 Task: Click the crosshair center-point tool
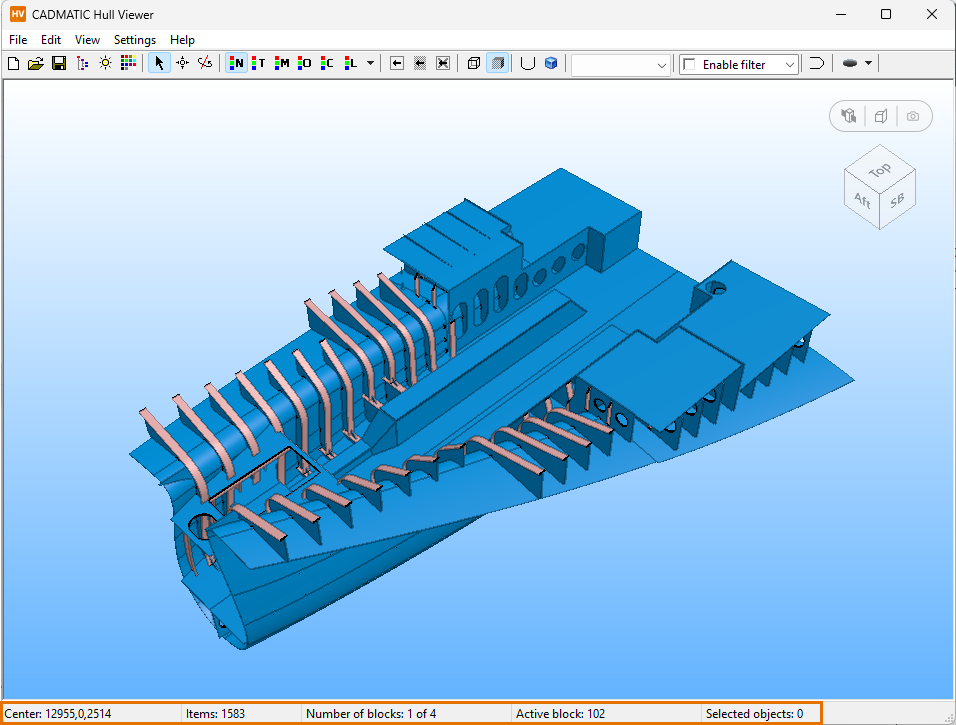click(182, 63)
